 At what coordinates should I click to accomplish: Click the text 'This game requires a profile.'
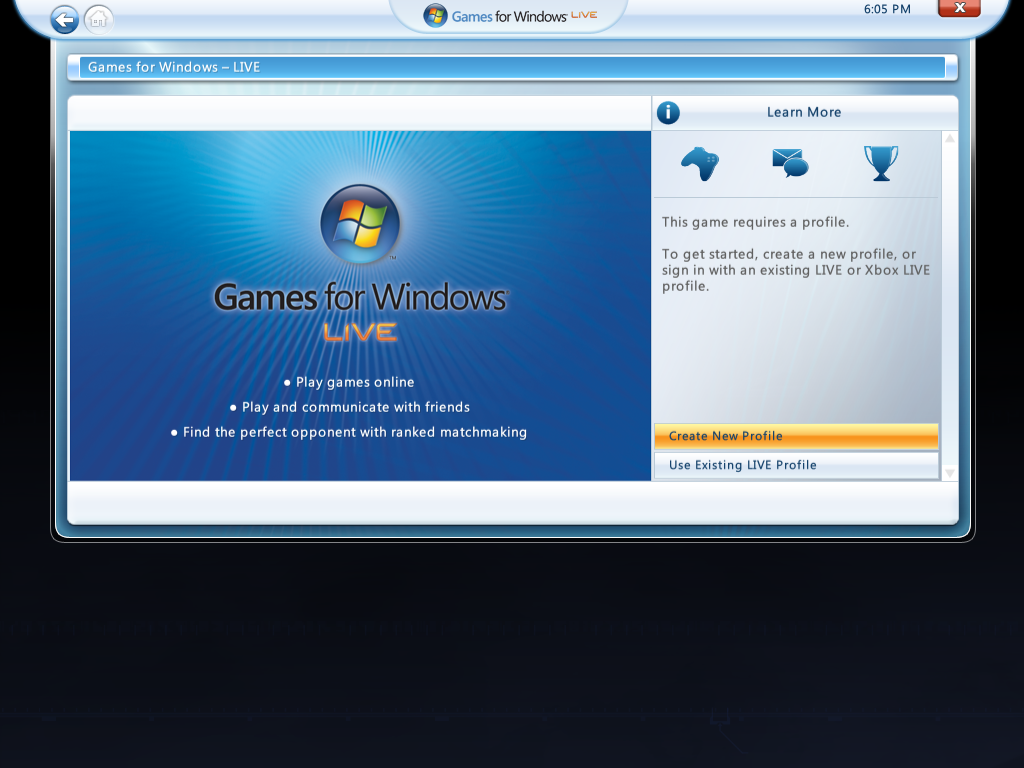(756, 222)
